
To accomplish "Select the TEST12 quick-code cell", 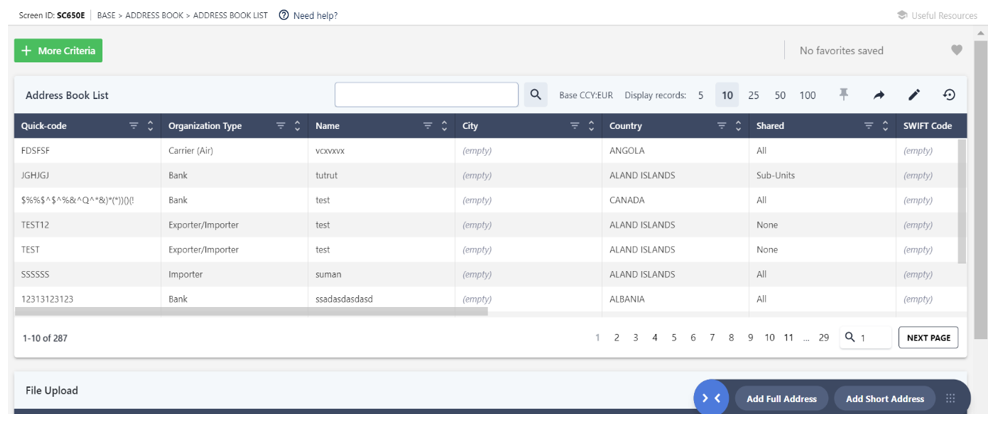I will point(87,225).
